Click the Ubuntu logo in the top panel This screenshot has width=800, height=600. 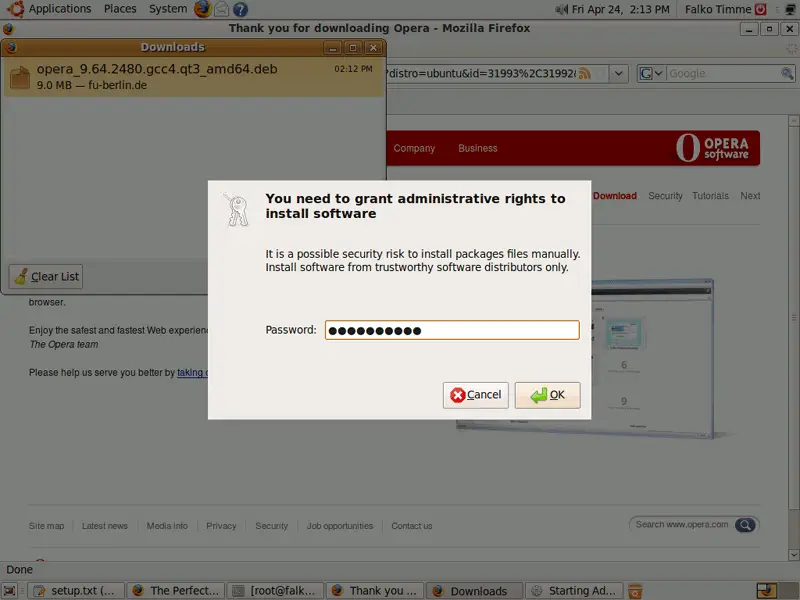pos(15,9)
